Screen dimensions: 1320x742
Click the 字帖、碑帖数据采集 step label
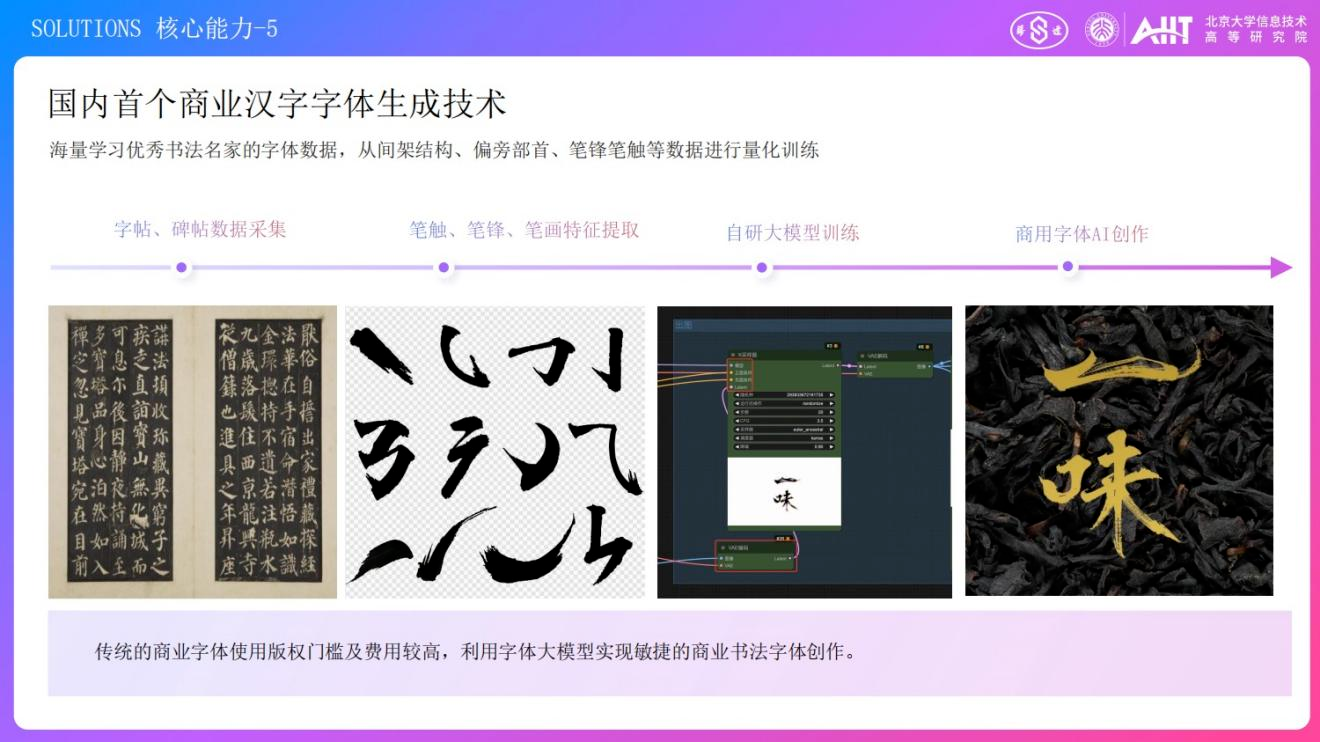pos(201,229)
